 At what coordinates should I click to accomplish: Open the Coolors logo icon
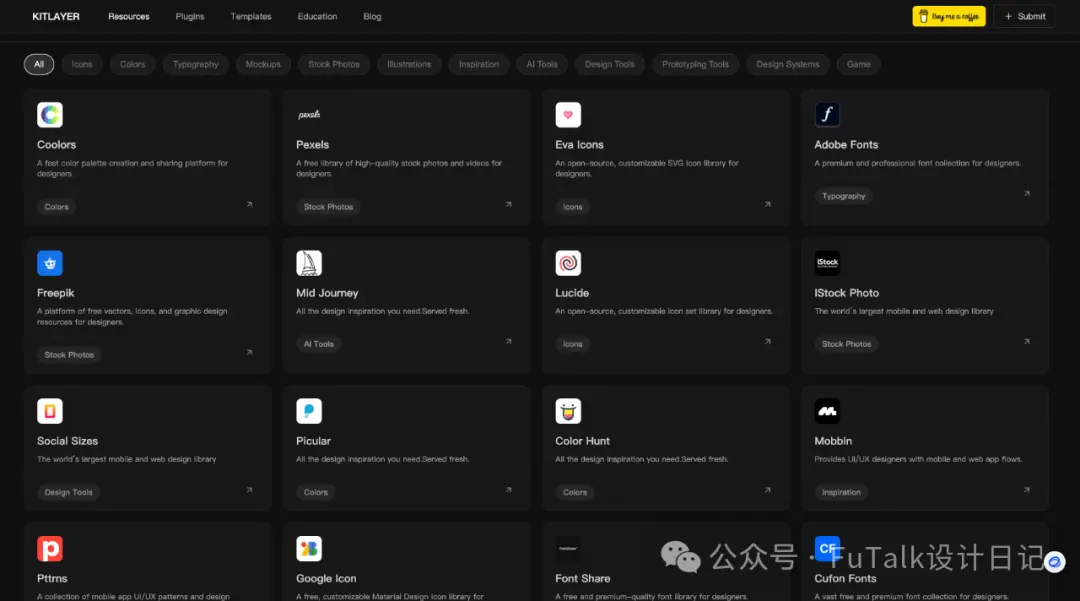[50, 115]
